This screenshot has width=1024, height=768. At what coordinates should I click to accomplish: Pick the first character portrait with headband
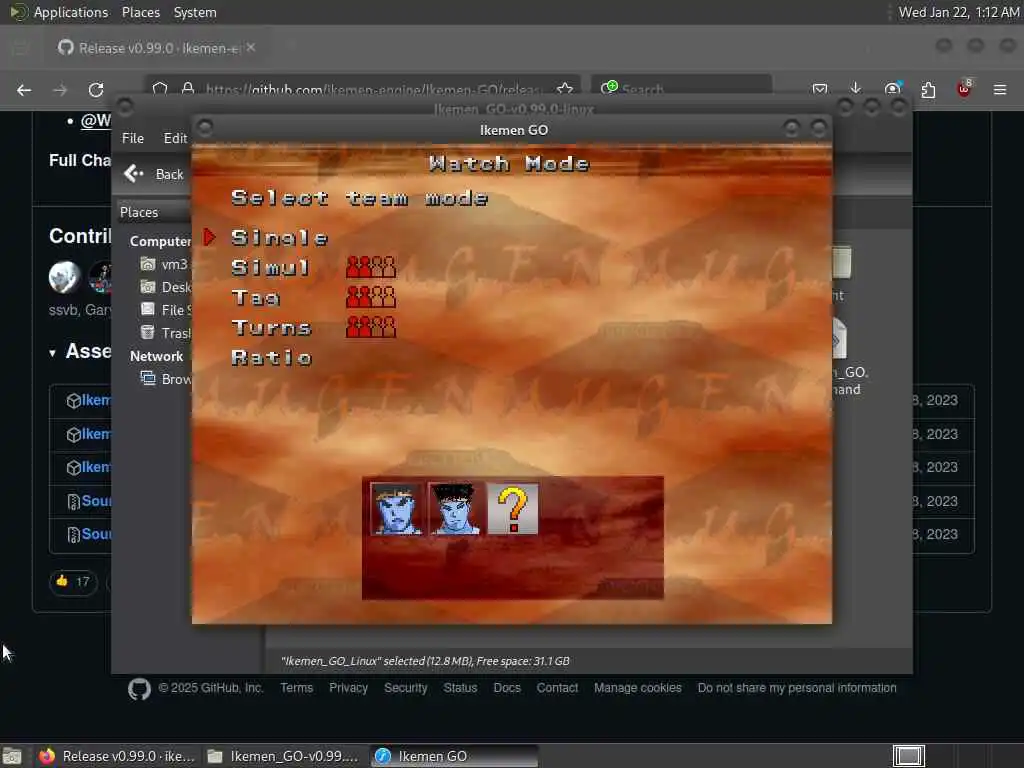(x=396, y=509)
